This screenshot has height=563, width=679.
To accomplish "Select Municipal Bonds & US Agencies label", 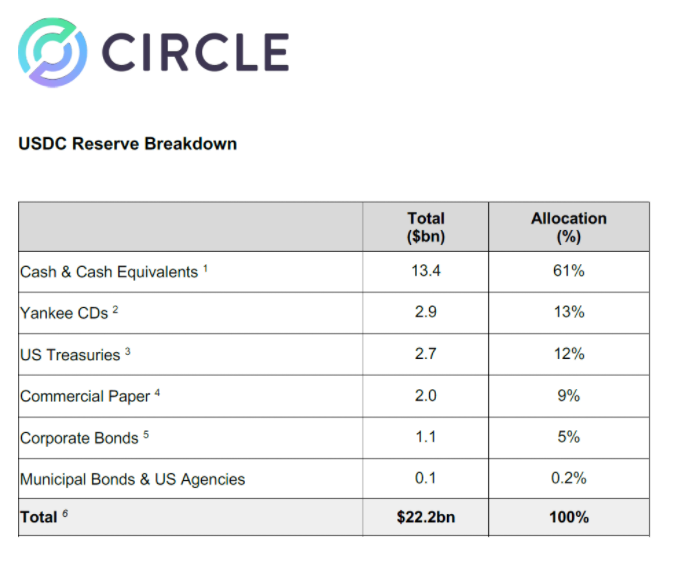I will click(x=133, y=479).
